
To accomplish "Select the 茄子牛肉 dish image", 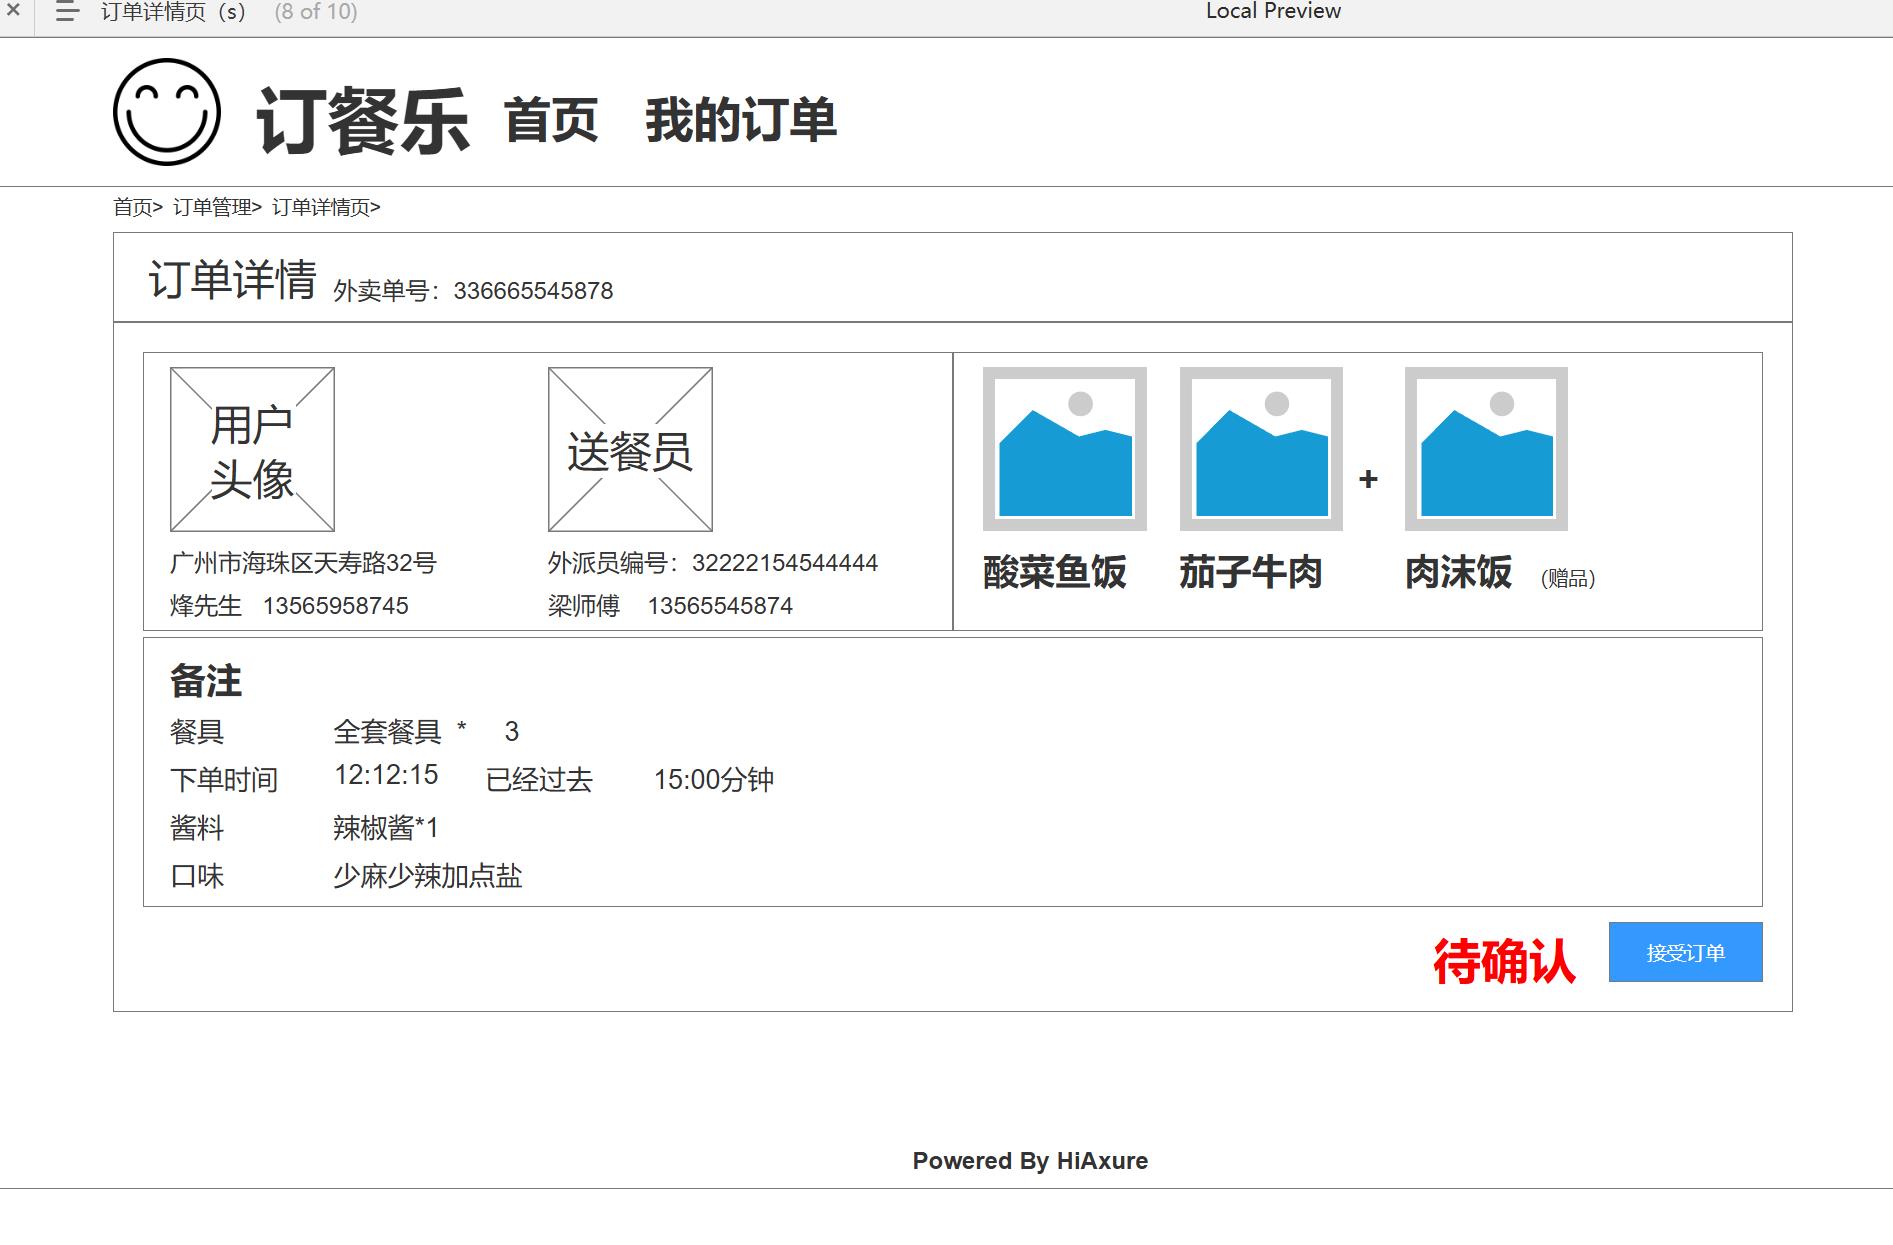I will 1261,449.
